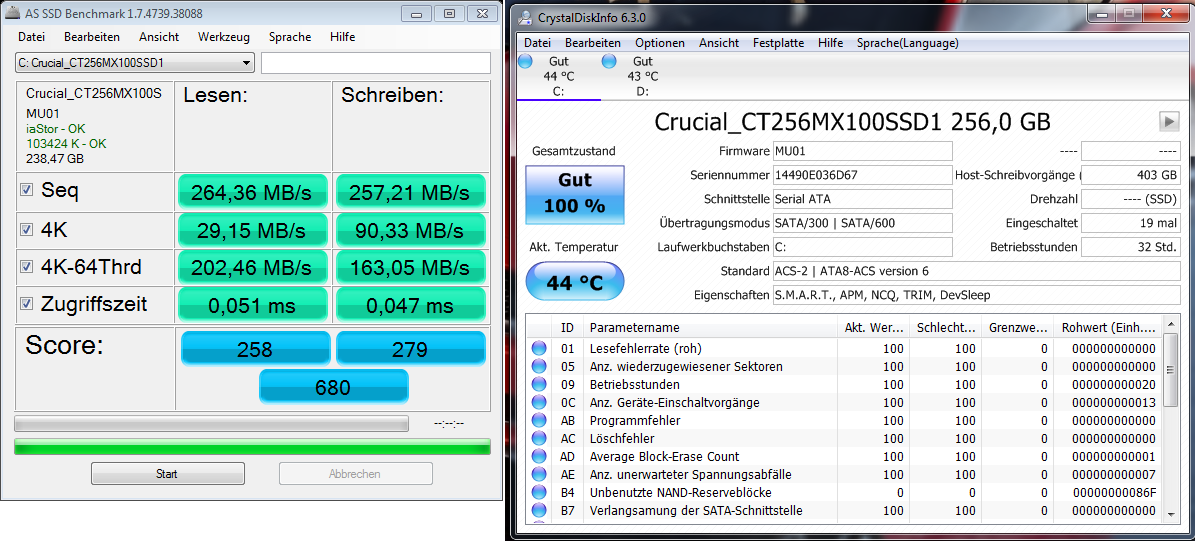Click the status orb for ID B4 row

(539, 492)
